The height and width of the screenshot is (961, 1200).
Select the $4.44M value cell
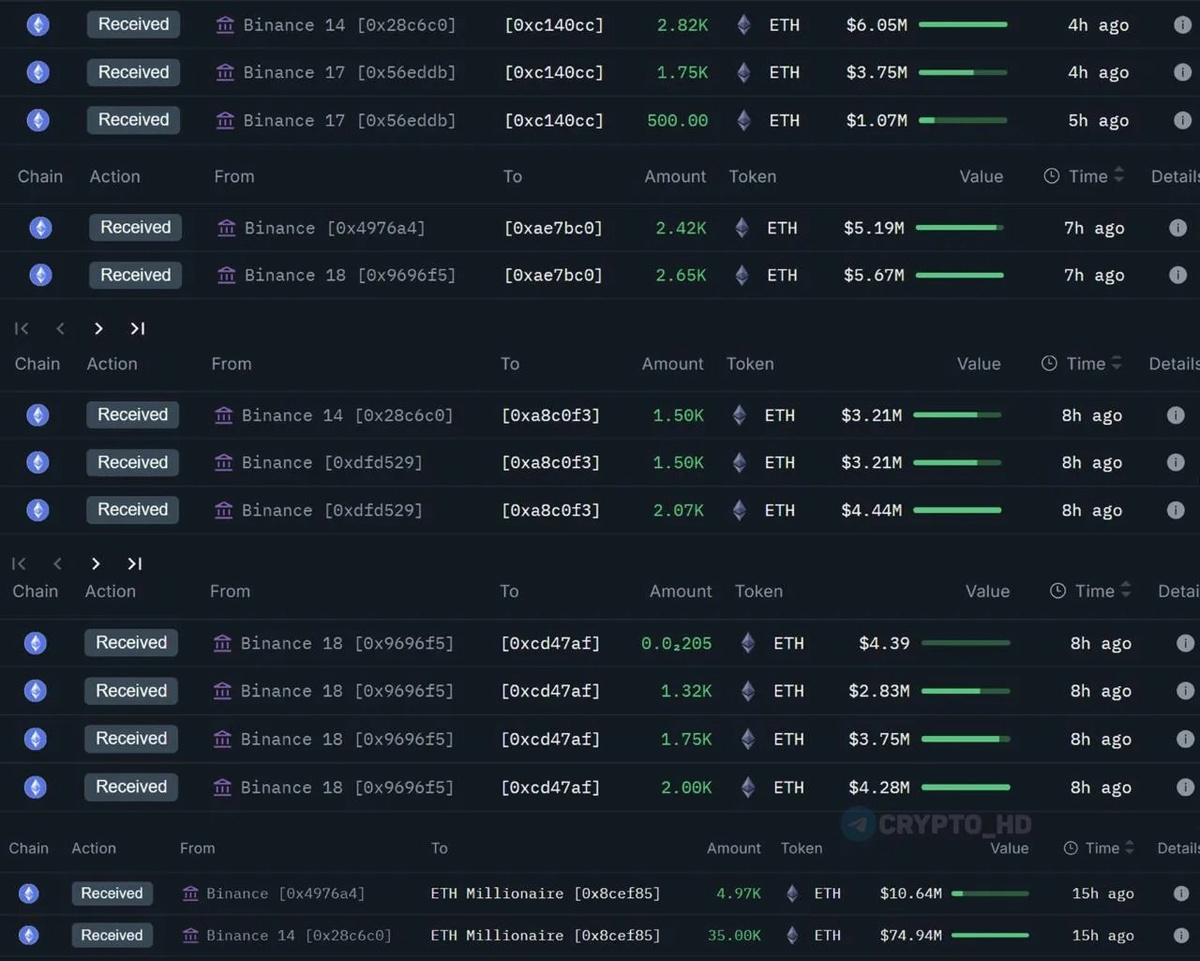click(x=871, y=510)
